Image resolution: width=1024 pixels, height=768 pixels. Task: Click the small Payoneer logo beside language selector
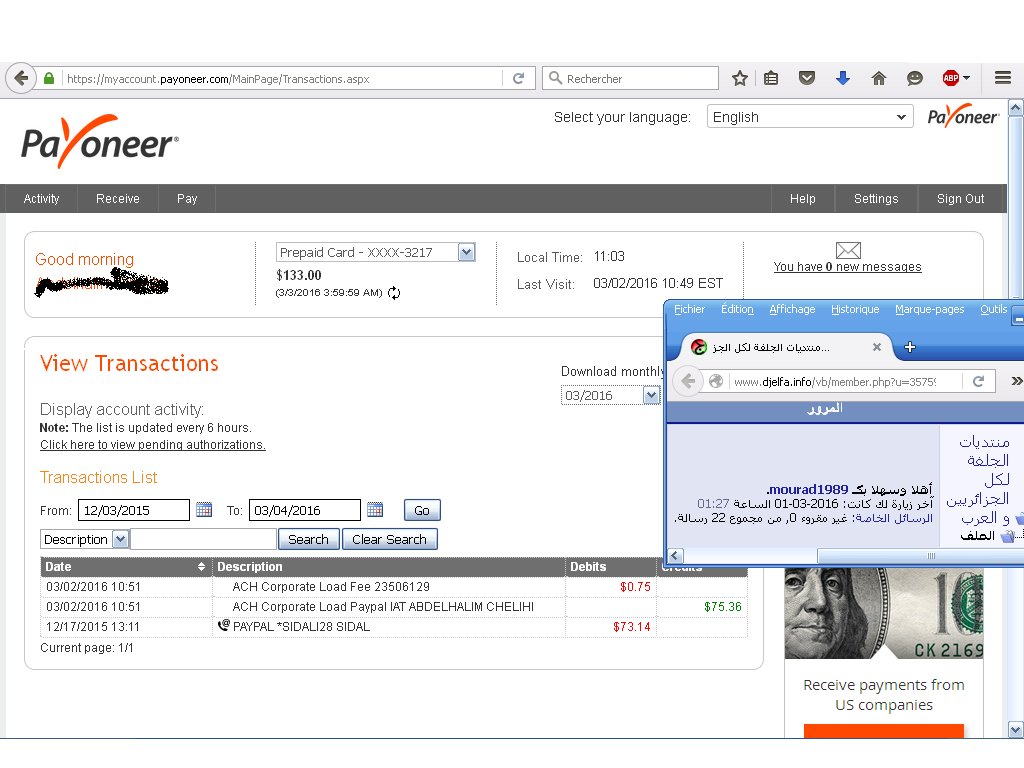click(963, 116)
